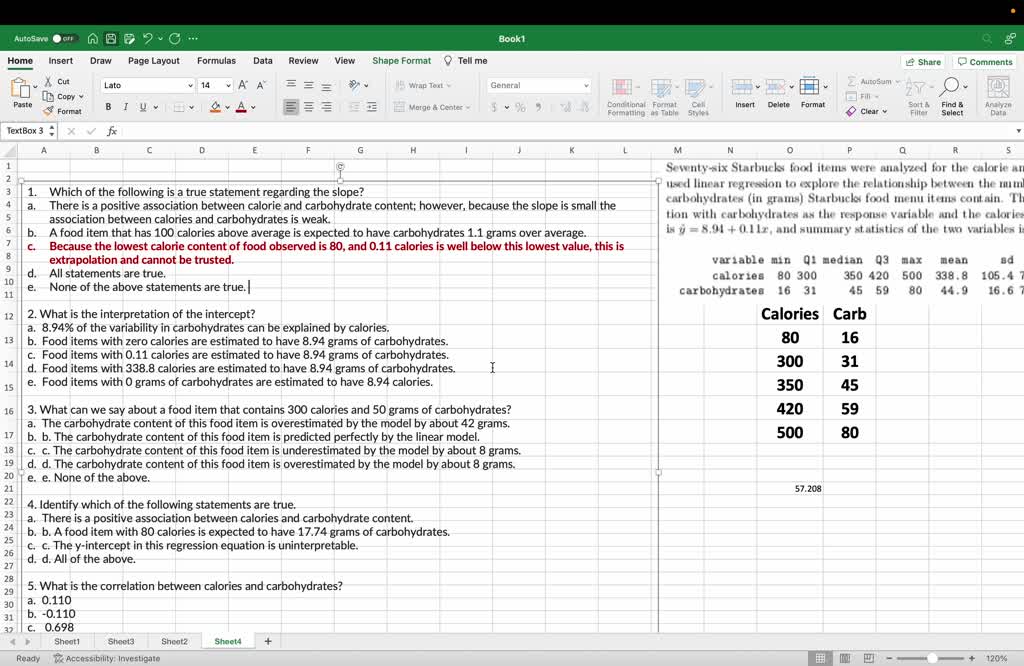1024x666 pixels.
Task: Insert cells using the Insert icon
Action: coord(745,94)
